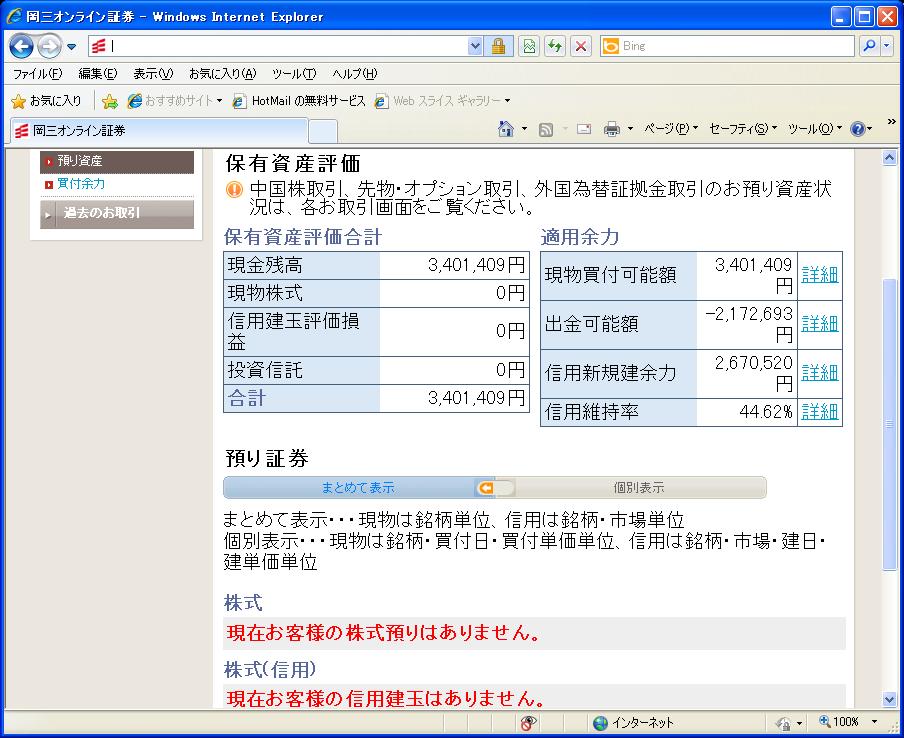Switch to まとめて表示 view
The image size is (904, 738).
click(x=357, y=488)
